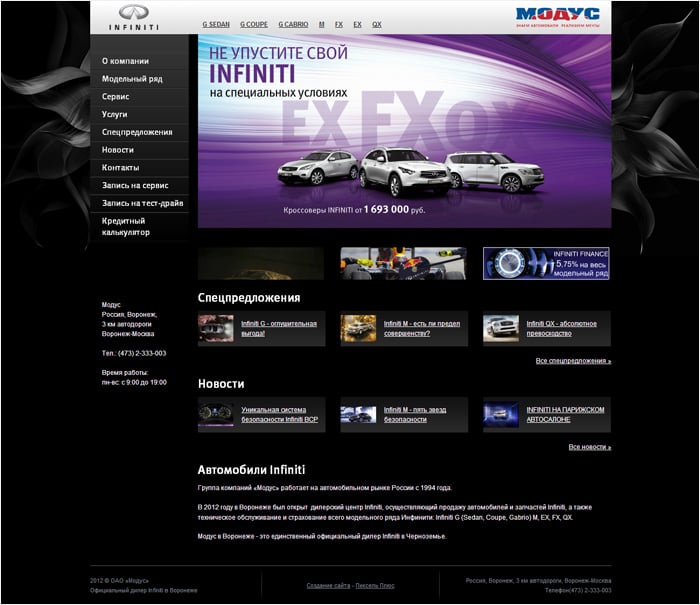Open the Infiniti G offer thumbnail
Screen dimensions: 700x605
(x=216, y=329)
